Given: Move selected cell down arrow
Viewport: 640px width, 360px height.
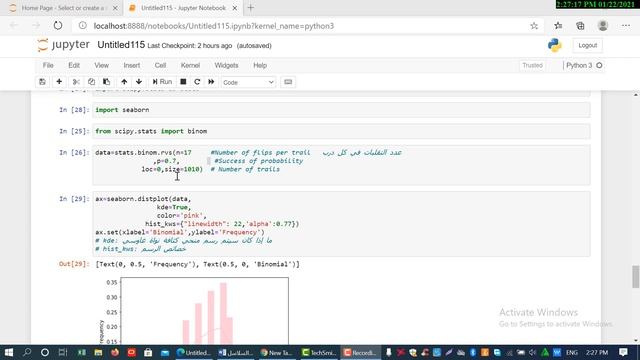Looking at the screenshot, I should 139,82.
